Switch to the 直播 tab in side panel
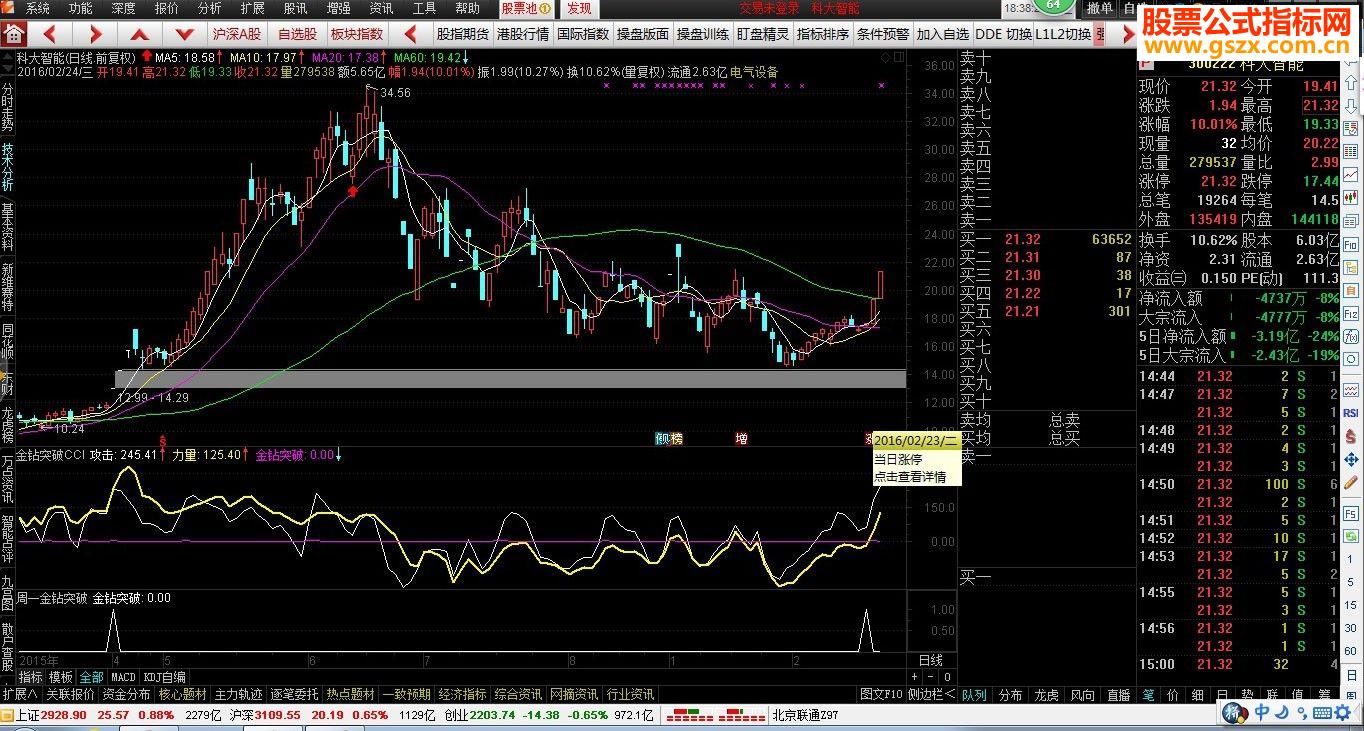 pos(1118,695)
